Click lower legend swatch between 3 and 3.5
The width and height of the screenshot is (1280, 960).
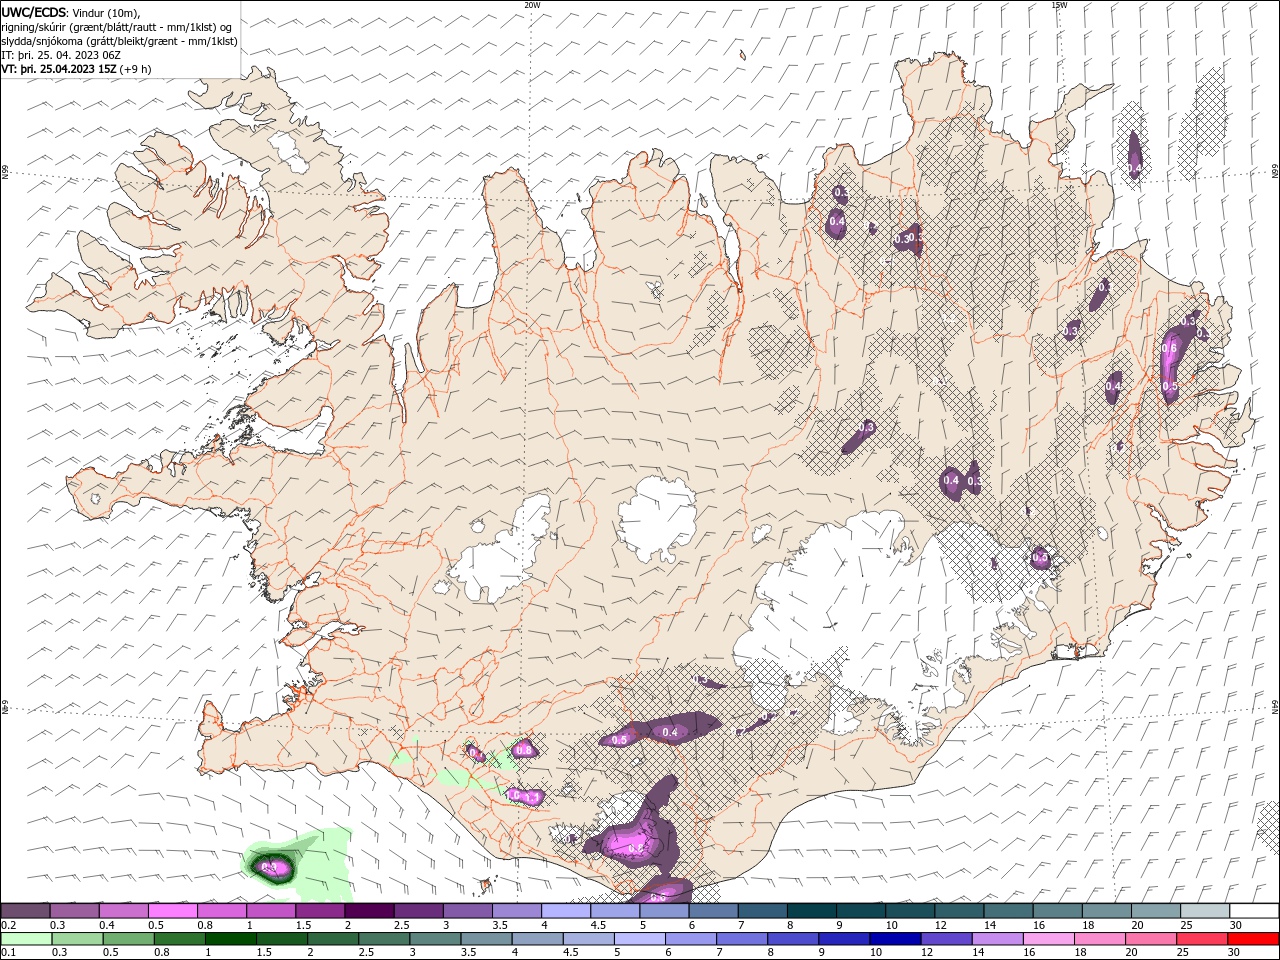(x=434, y=939)
